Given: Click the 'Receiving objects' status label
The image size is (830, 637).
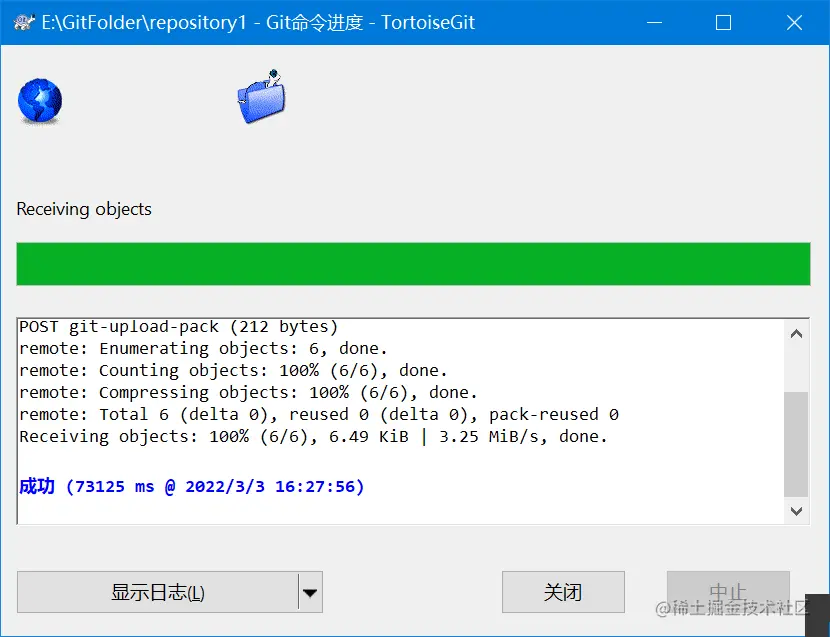Looking at the screenshot, I should tap(84, 209).
